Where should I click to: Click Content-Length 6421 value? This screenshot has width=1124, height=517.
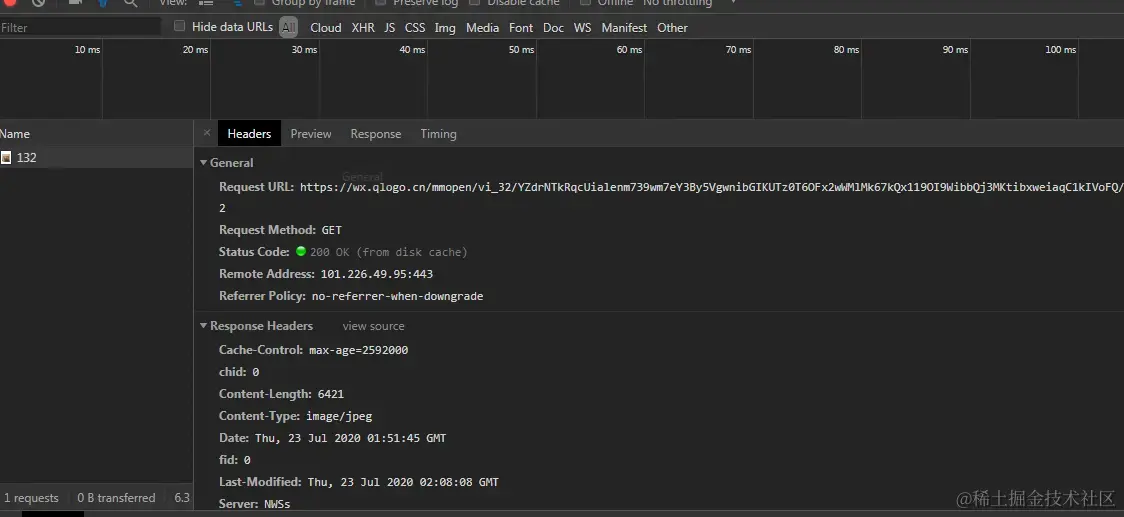(331, 394)
